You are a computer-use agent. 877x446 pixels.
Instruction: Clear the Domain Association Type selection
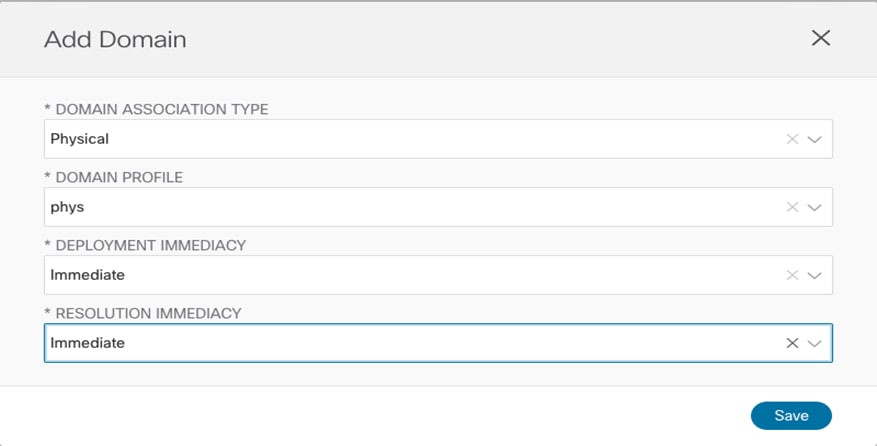pyautogui.click(x=792, y=139)
